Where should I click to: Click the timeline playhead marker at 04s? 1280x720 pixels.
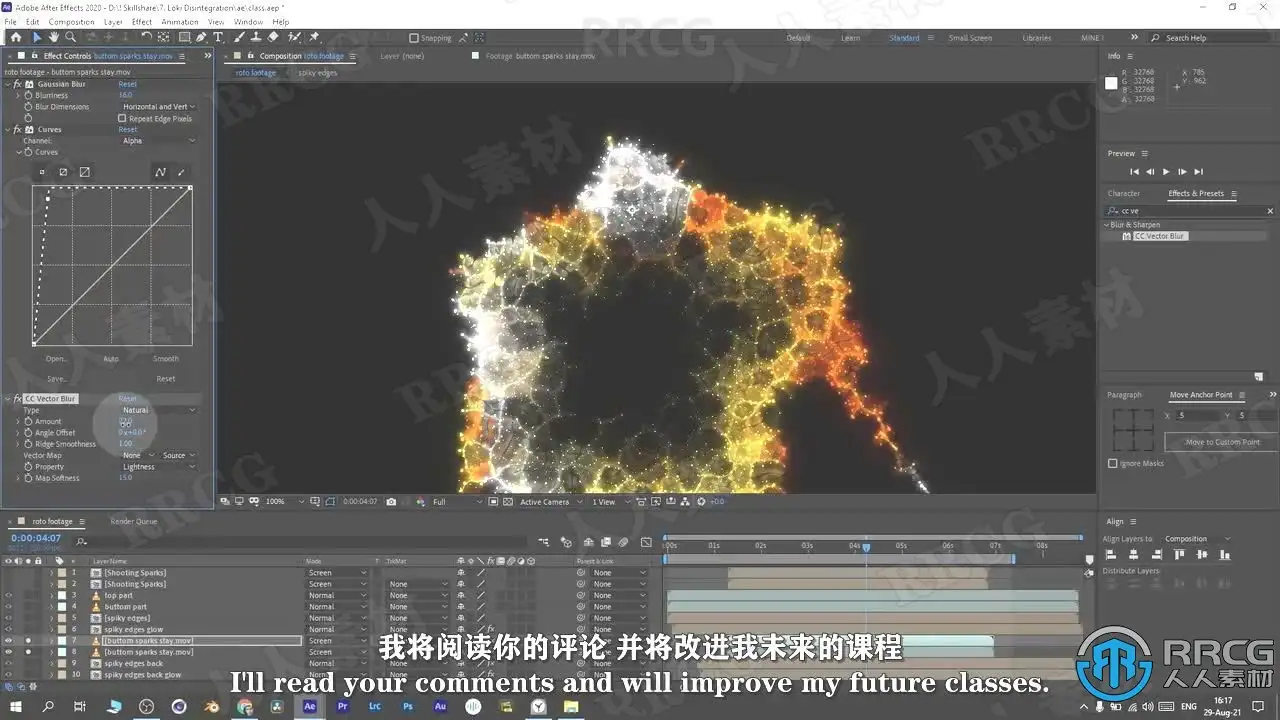866,547
